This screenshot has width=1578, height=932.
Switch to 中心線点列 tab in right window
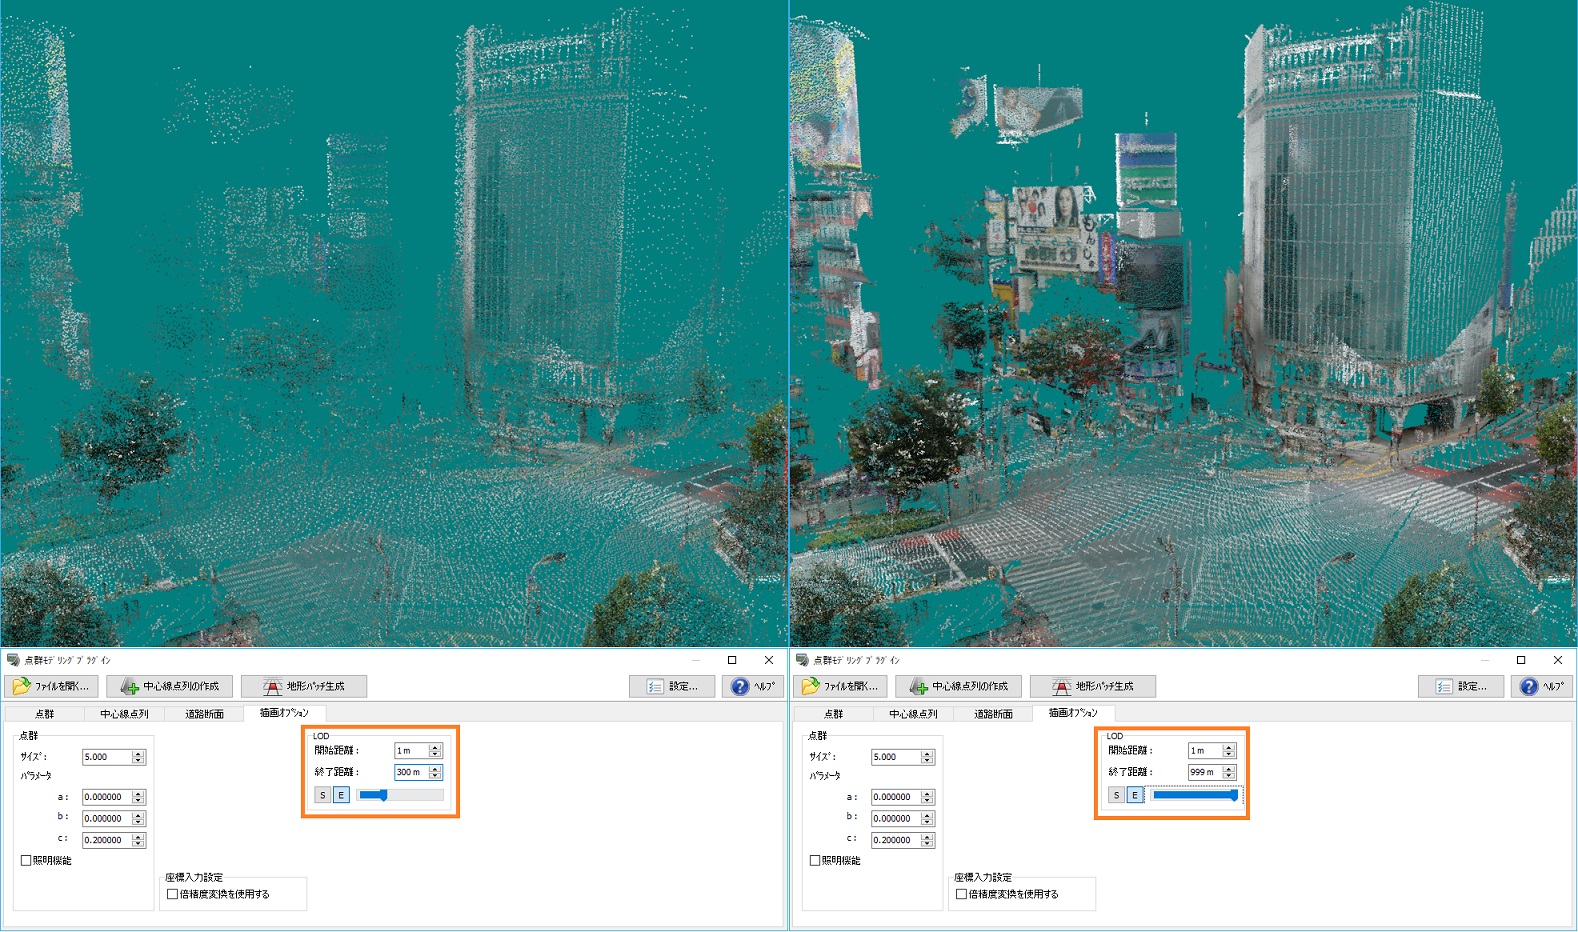913,714
